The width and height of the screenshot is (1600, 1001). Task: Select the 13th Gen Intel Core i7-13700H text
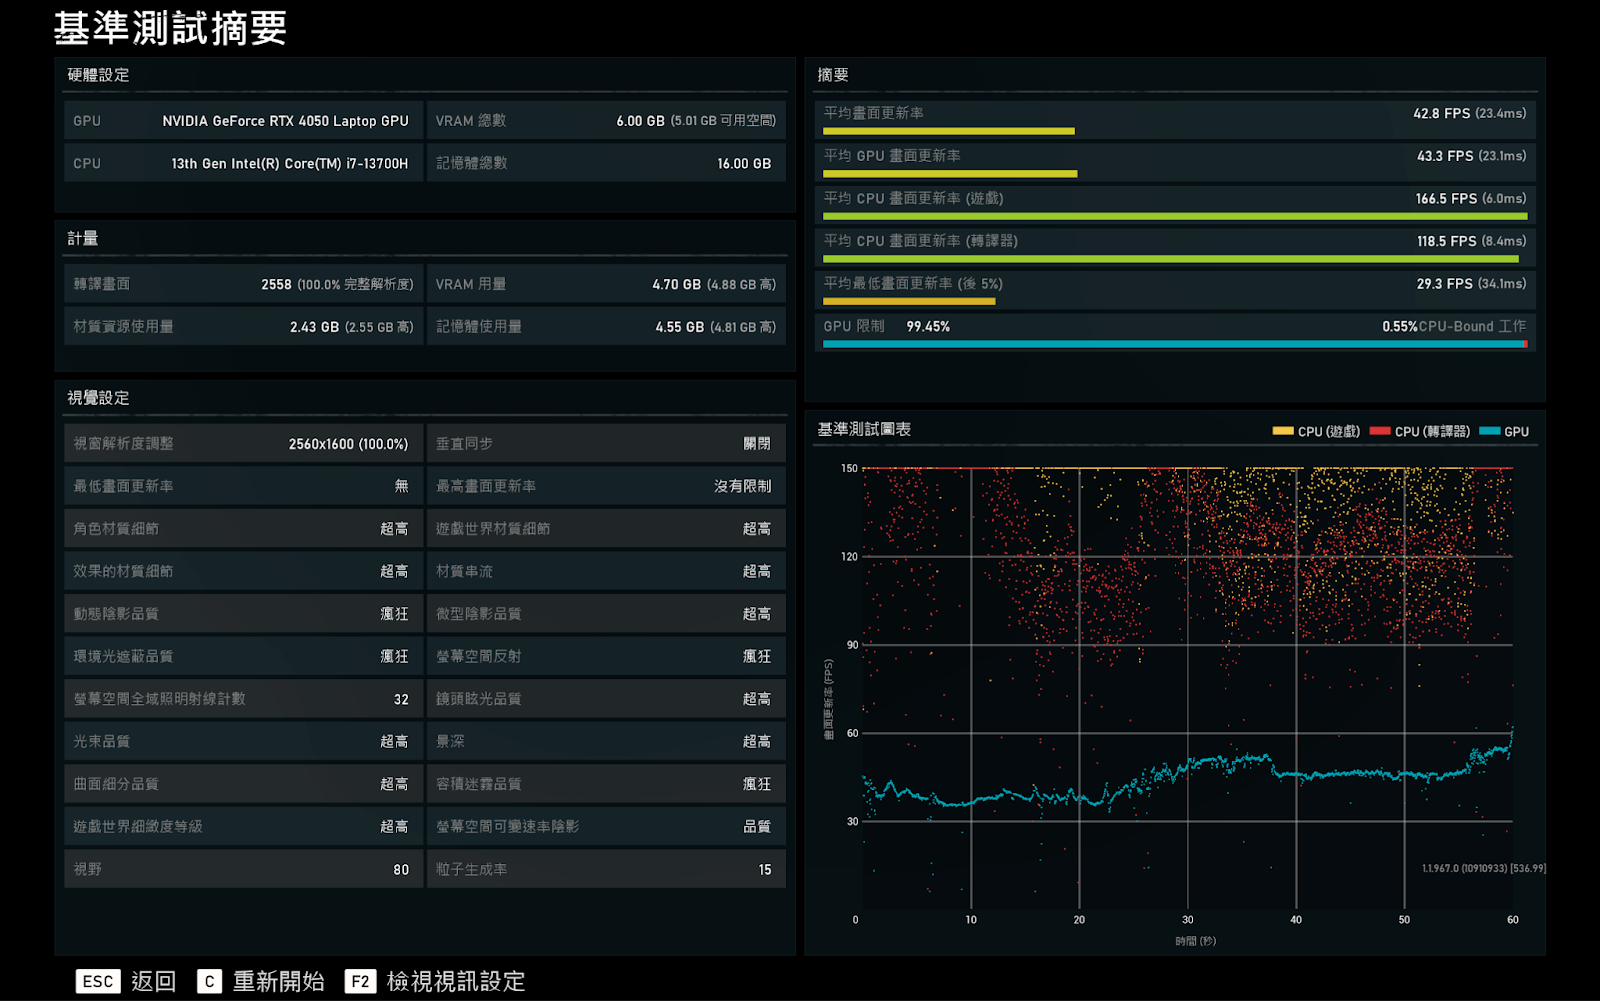point(289,163)
